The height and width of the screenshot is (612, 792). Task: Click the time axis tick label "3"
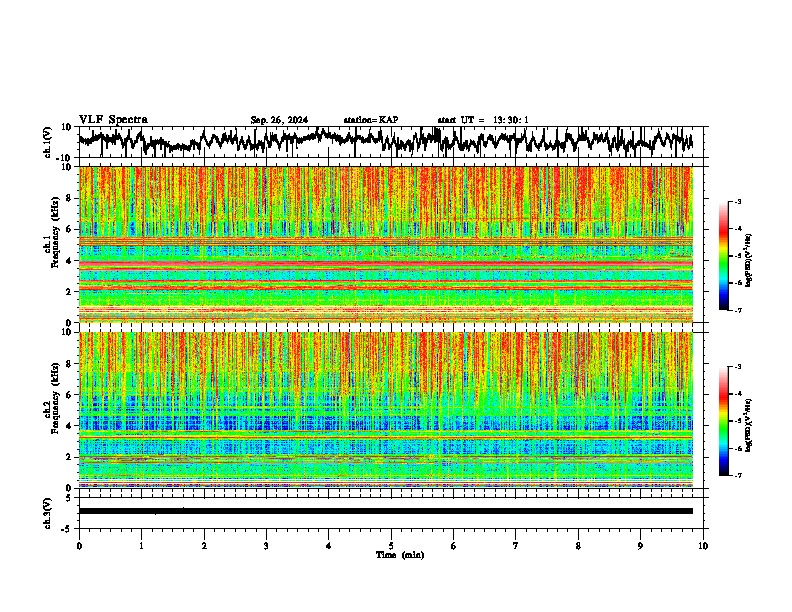(266, 546)
